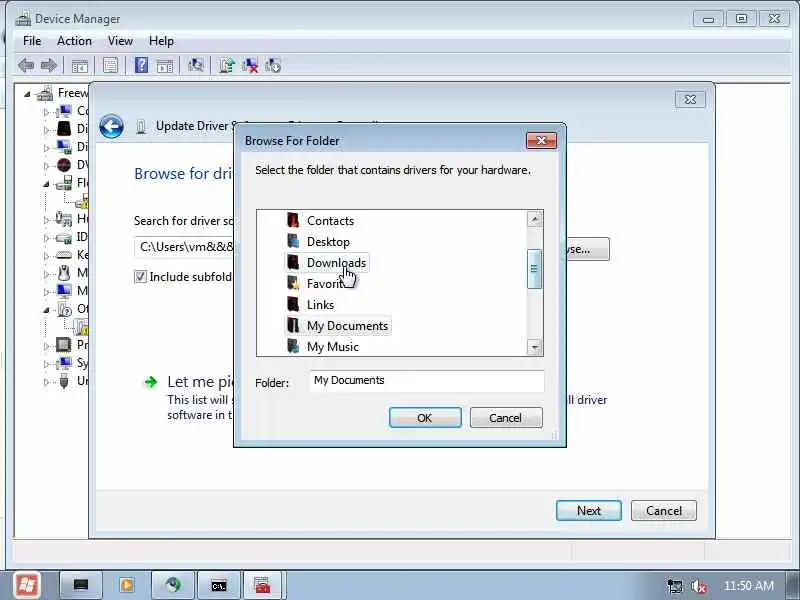Click the show/hide console tree toolbar icon
Screen dimensions: 800x600
[80, 65]
